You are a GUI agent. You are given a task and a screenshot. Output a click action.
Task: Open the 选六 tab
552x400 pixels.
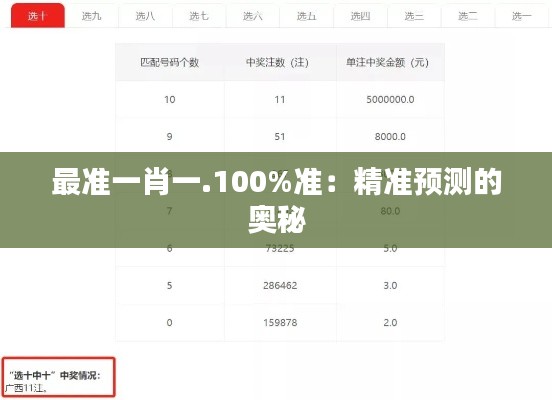253,16
